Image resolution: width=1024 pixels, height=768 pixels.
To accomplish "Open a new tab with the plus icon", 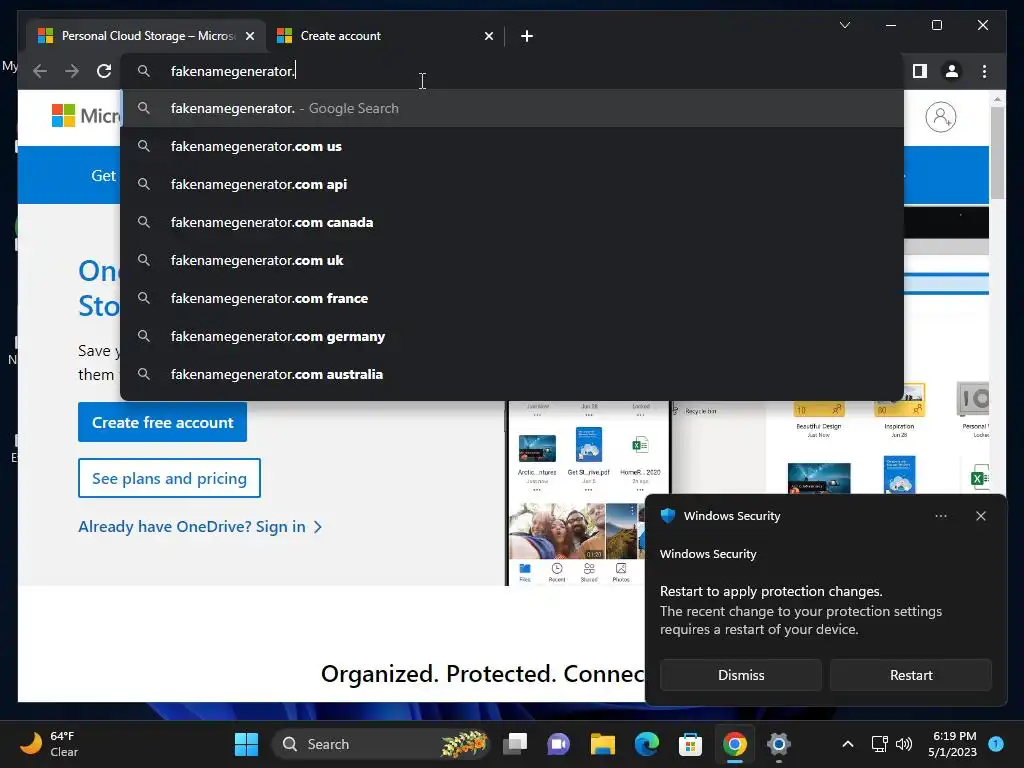I will coord(527,36).
